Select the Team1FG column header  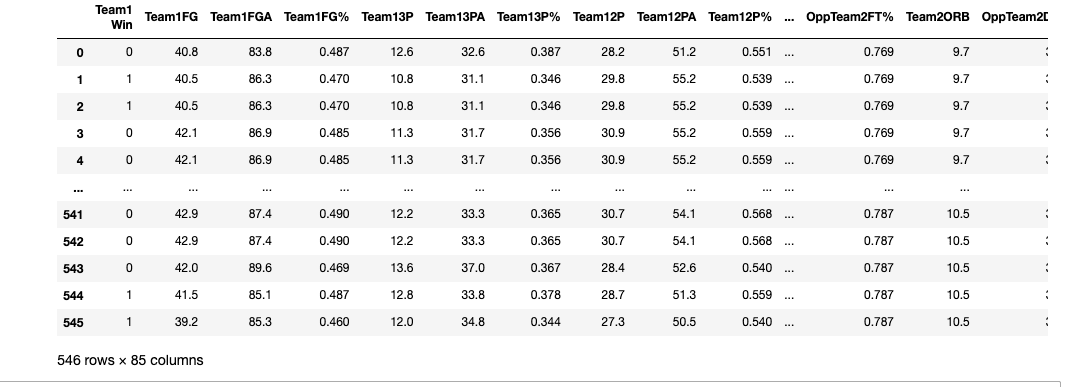[171, 17]
